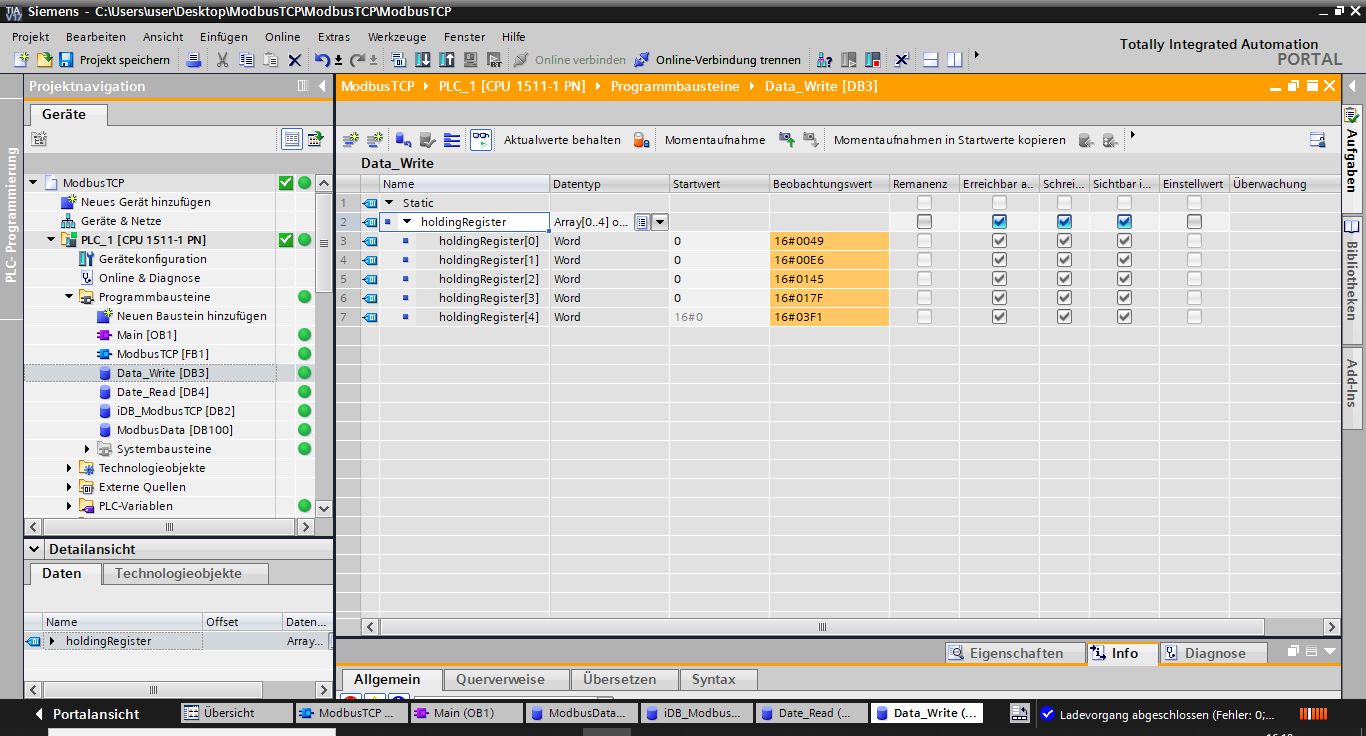Collapse the holdingRegister array in the table
This screenshot has height=736, width=1366.
tap(407, 222)
